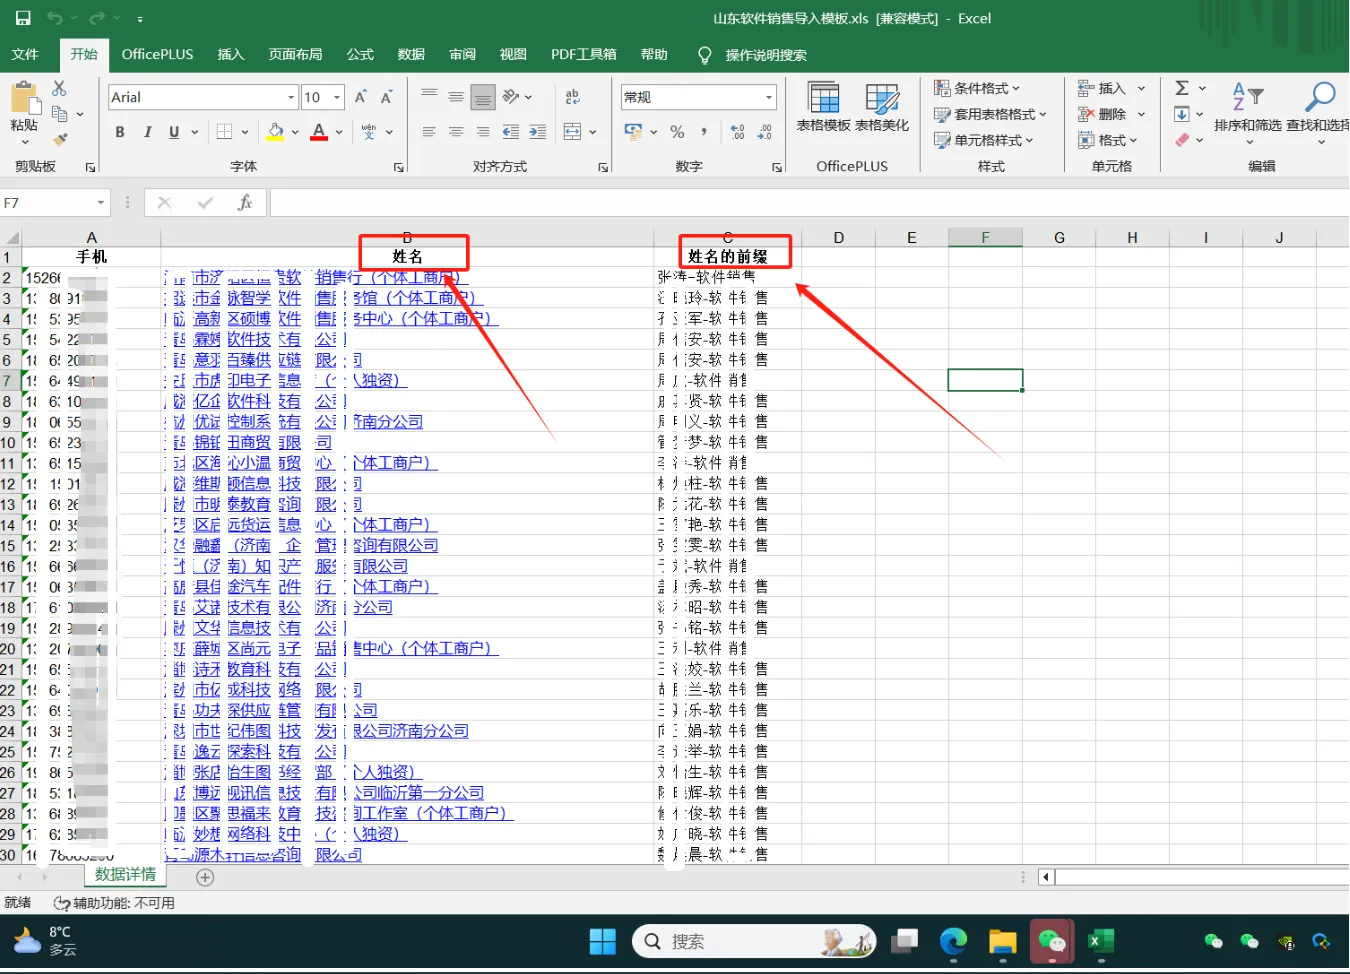
Task: Click the Cut scissors icon
Action: pos(59,89)
